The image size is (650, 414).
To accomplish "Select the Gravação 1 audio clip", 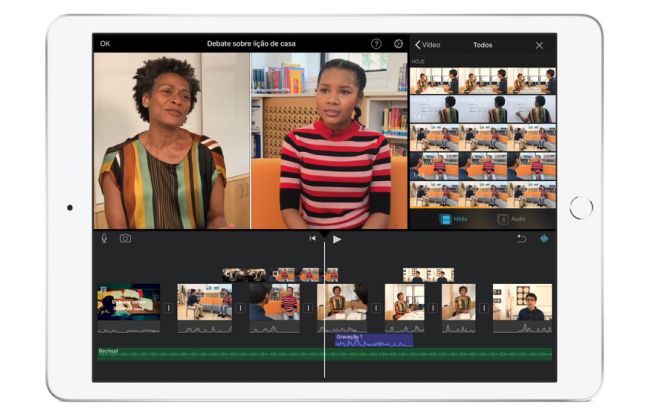I will pyautogui.click(x=374, y=340).
